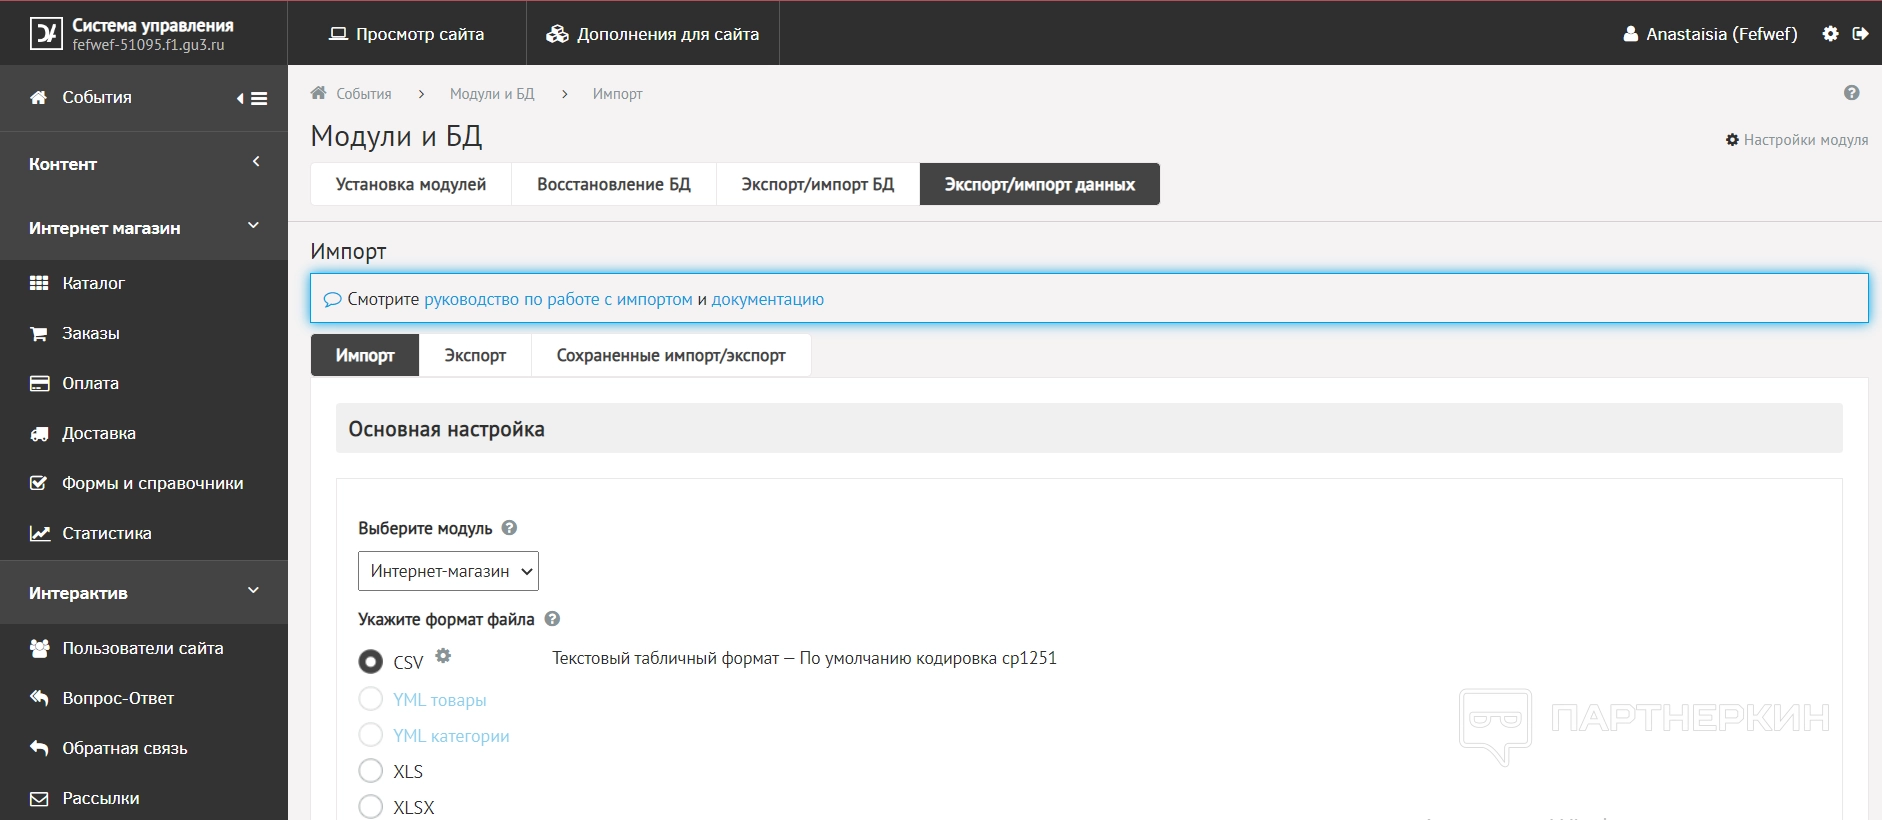Click the Импорт breadcrumb text

(x=617, y=94)
